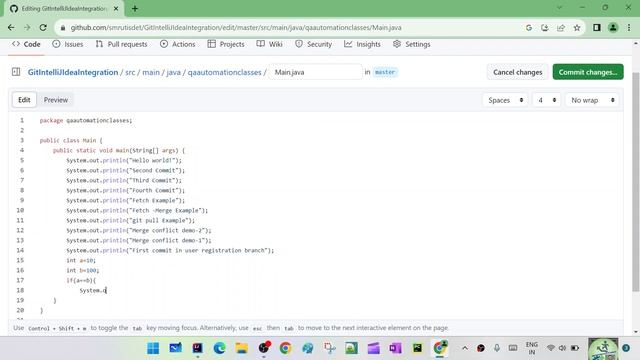Open OneNote from the taskbar

click(x=396, y=348)
